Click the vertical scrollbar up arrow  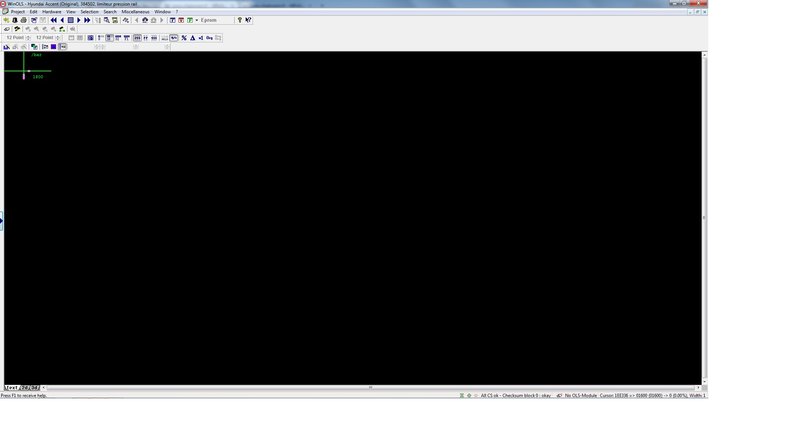705,55
